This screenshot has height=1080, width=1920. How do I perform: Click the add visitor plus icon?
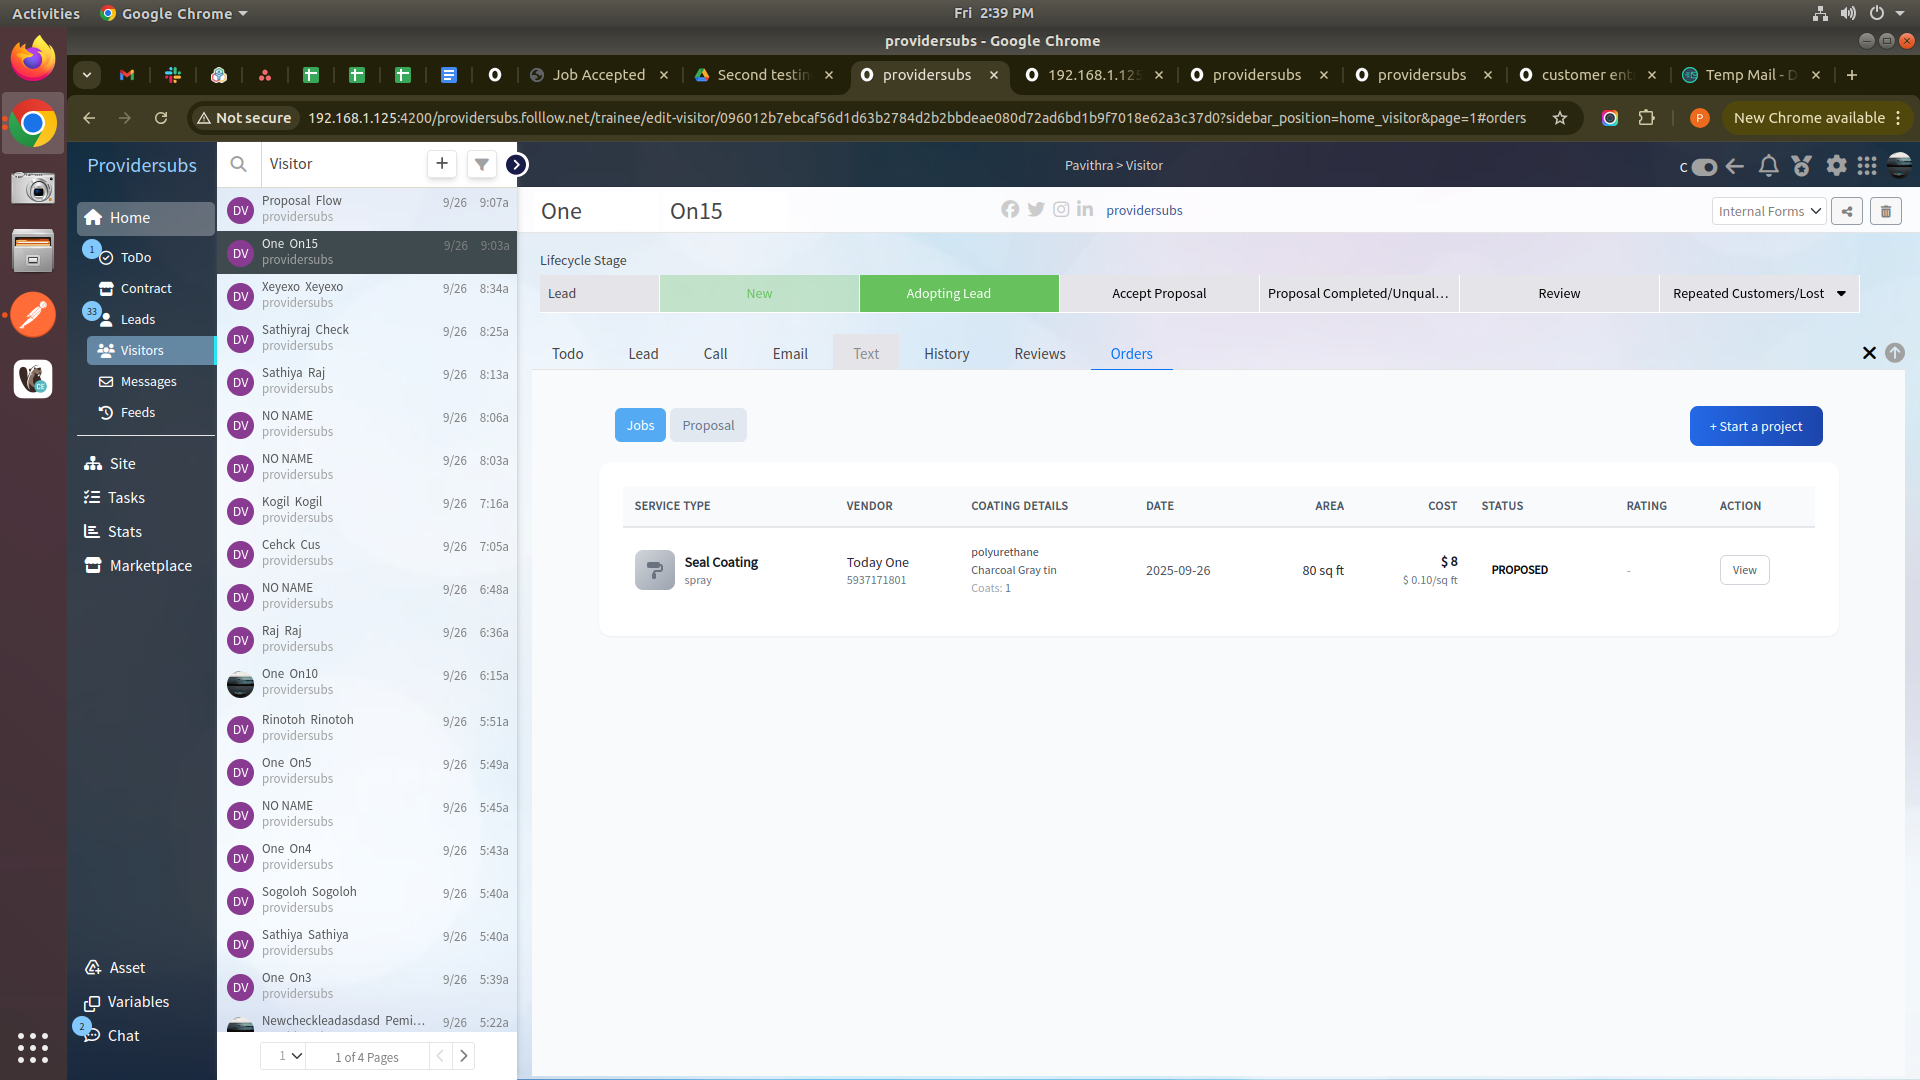click(442, 164)
